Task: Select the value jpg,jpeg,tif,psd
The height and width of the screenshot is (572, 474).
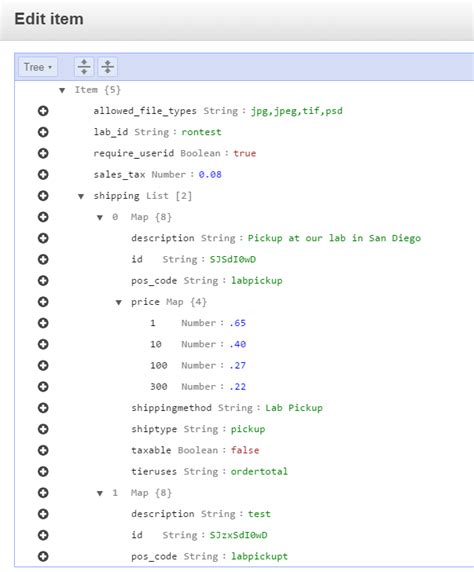Action: pyautogui.click(x=297, y=111)
